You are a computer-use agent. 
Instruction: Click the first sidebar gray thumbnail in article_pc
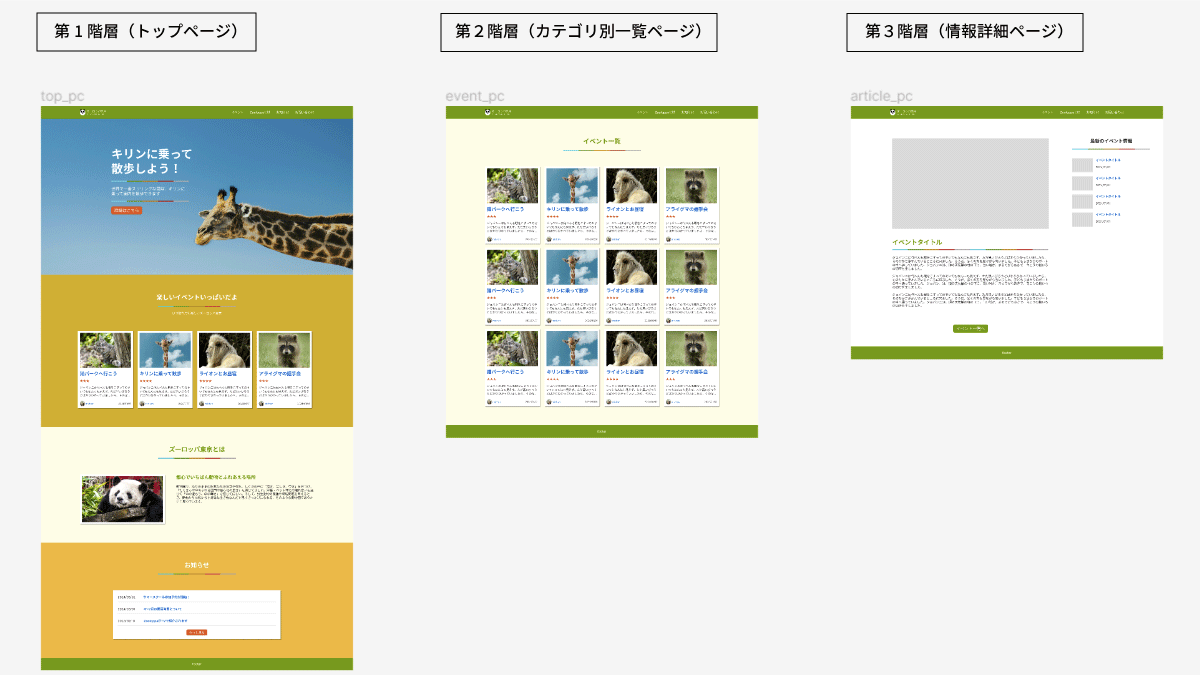[1082, 165]
